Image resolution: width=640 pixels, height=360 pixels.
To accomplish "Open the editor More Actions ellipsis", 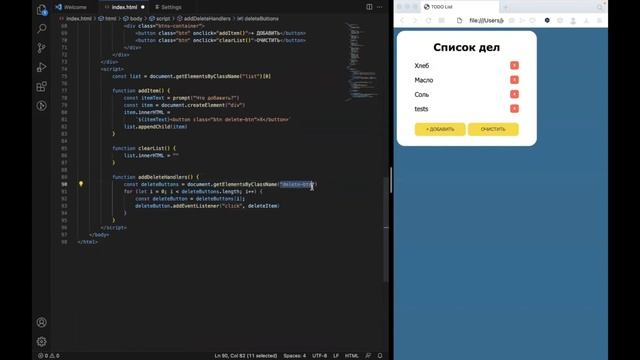I will click(380, 7).
